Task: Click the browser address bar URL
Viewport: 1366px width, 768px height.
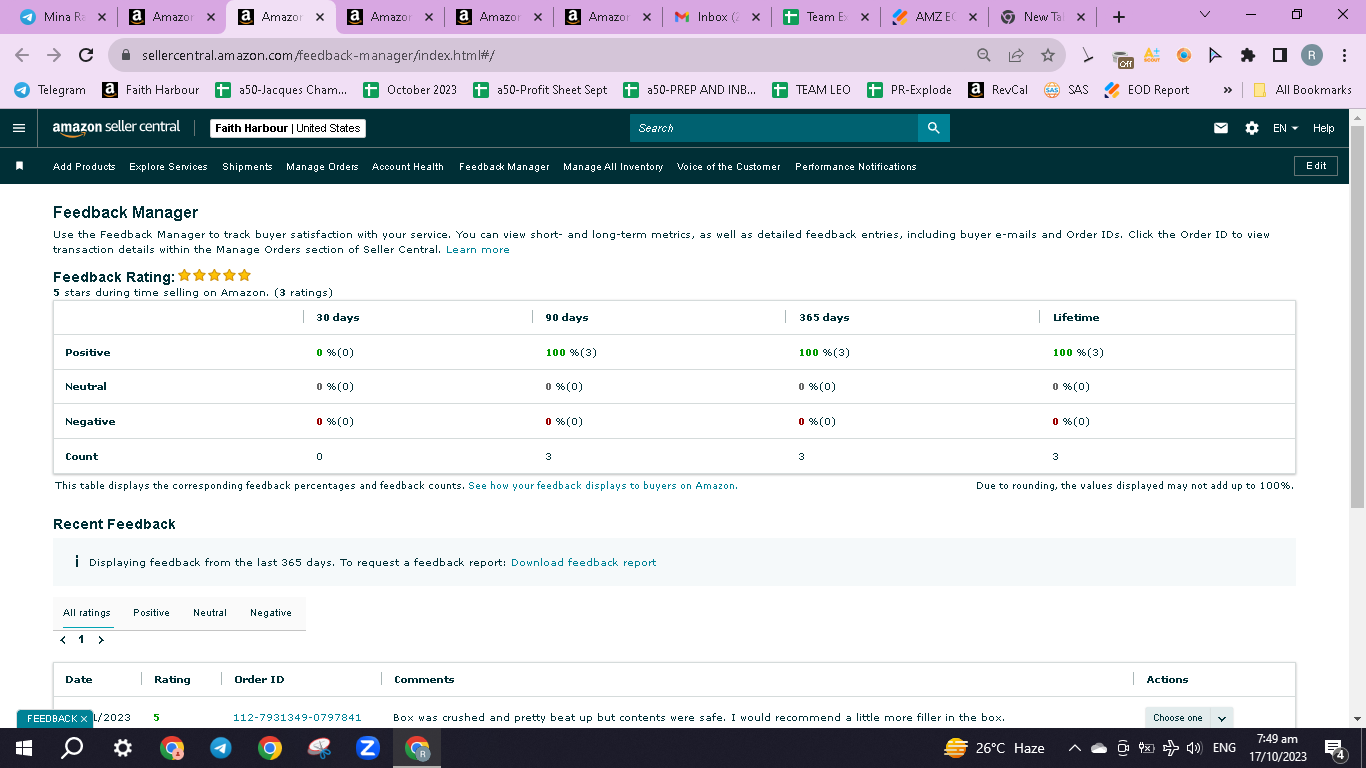Action: pos(318,56)
